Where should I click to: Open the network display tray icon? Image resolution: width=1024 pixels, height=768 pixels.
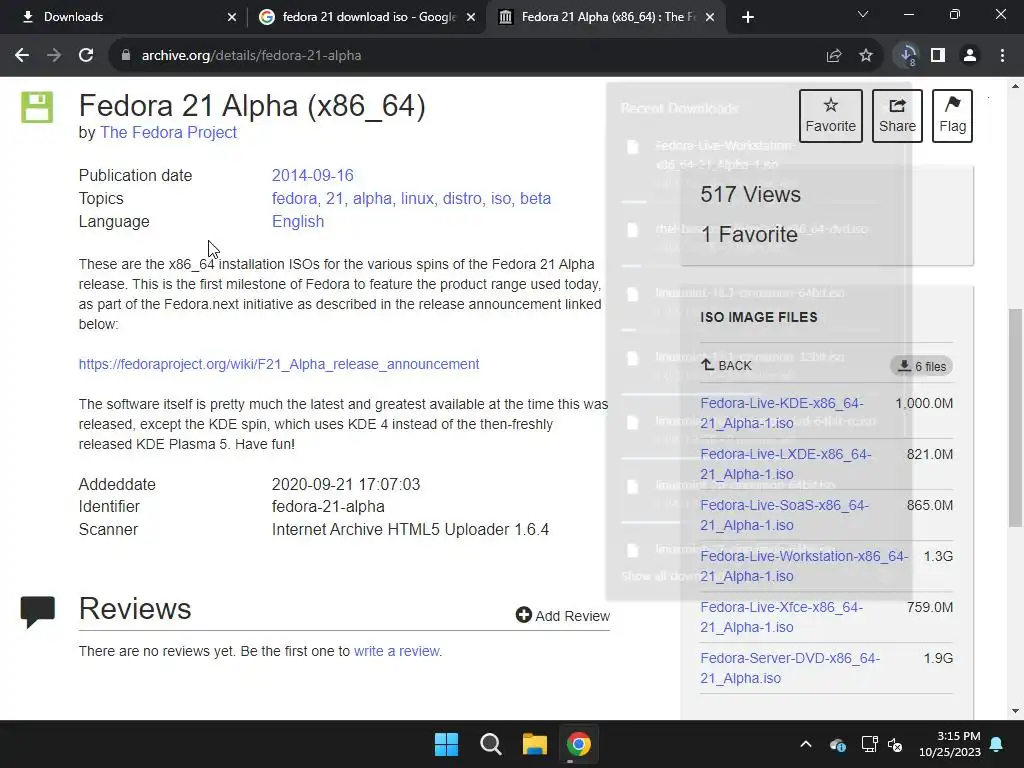click(x=869, y=744)
